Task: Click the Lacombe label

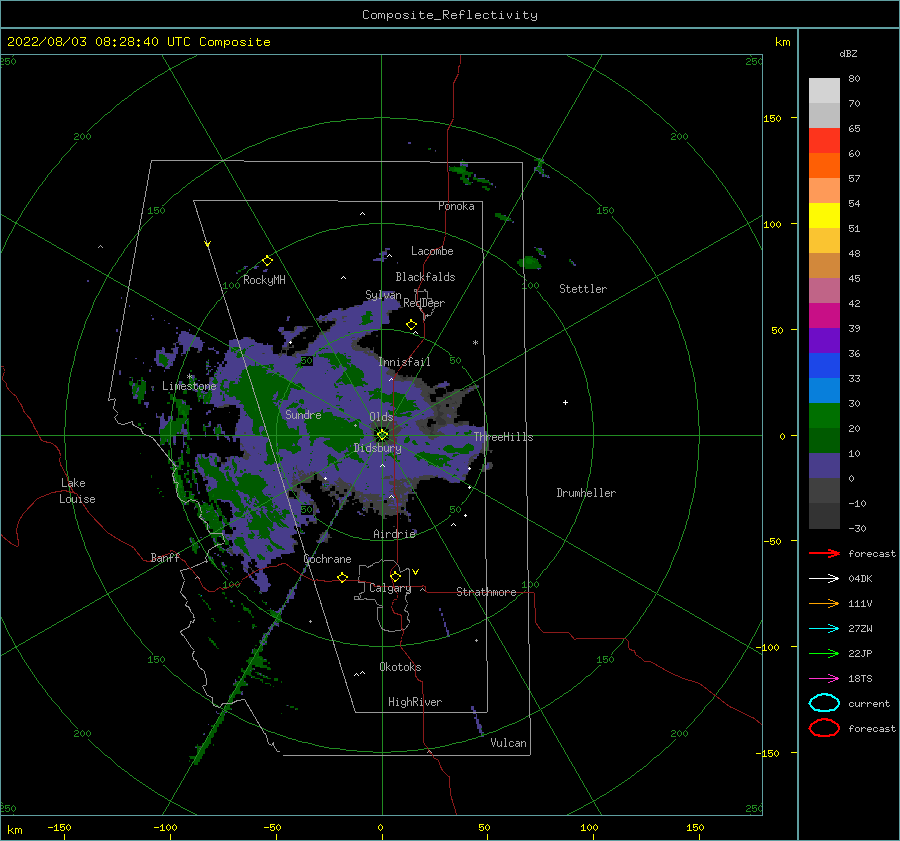Action: coord(432,251)
